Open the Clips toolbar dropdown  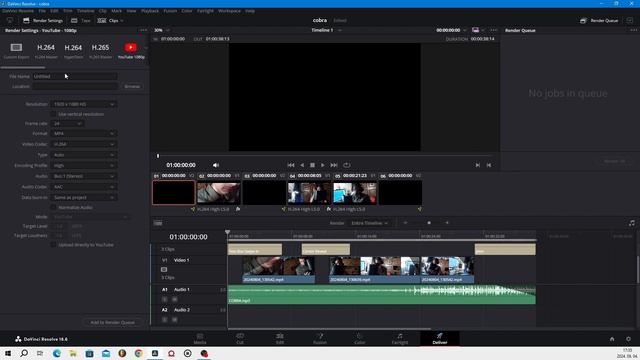[x=111, y=20]
